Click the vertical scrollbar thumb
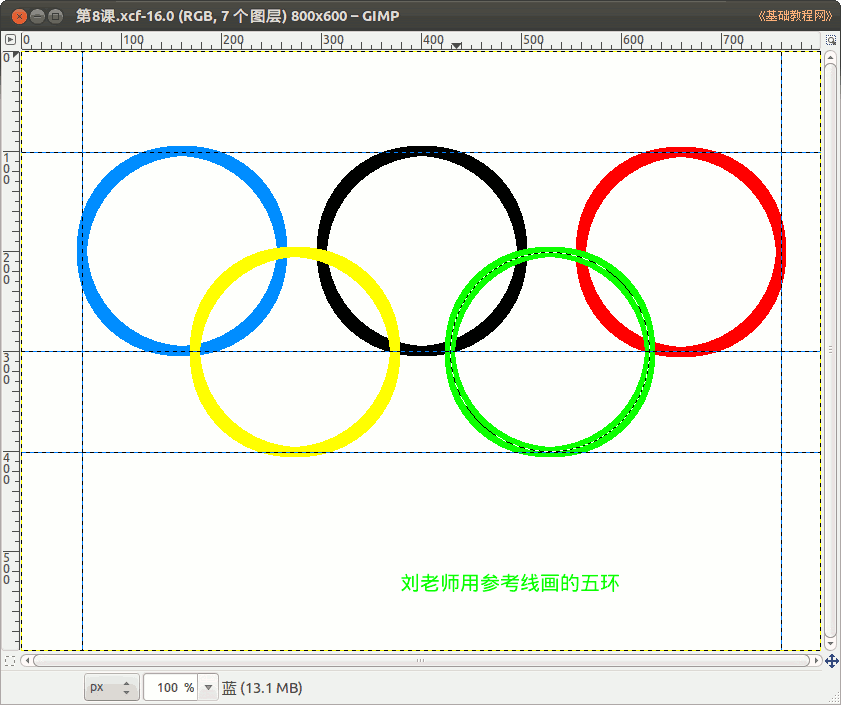This screenshot has width=841, height=705. [x=830, y=350]
